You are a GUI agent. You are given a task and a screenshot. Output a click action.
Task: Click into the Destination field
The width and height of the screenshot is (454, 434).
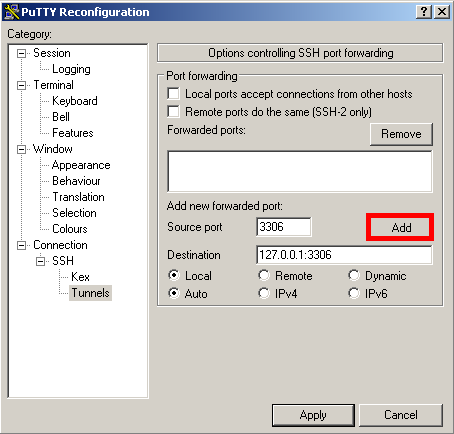344,255
